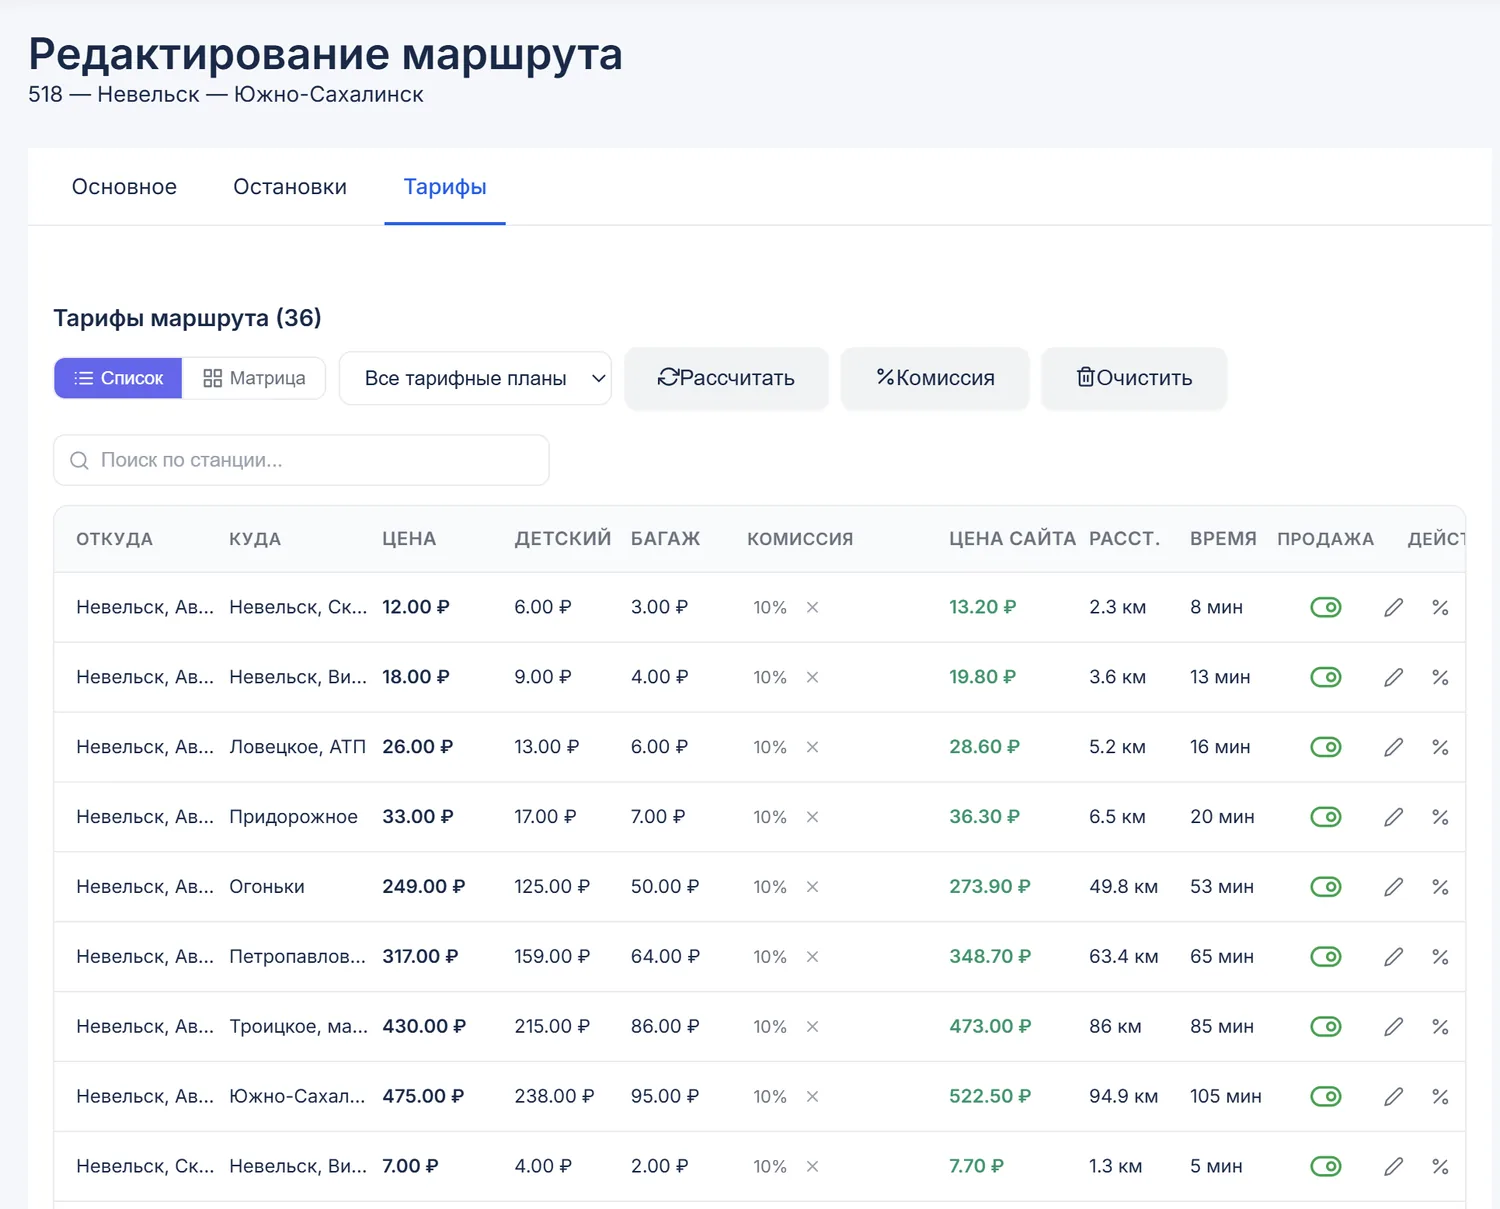Click the Очистить button
The height and width of the screenshot is (1209, 1500).
pyautogui.click(x=1134, y=378)
